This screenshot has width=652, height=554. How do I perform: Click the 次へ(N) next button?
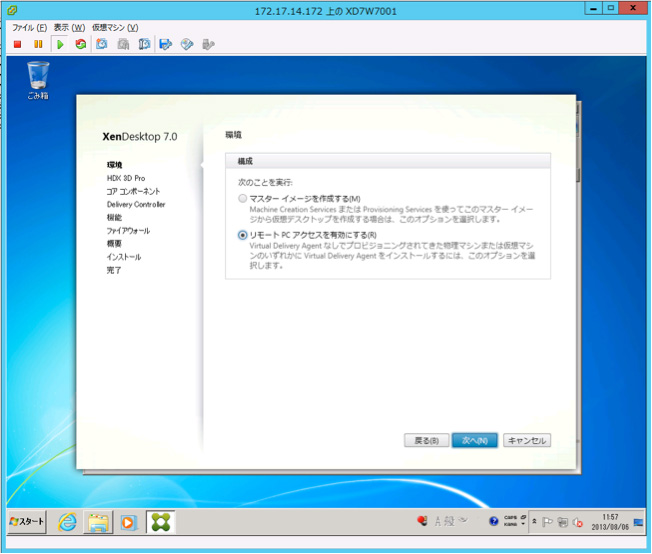(474, 440)
